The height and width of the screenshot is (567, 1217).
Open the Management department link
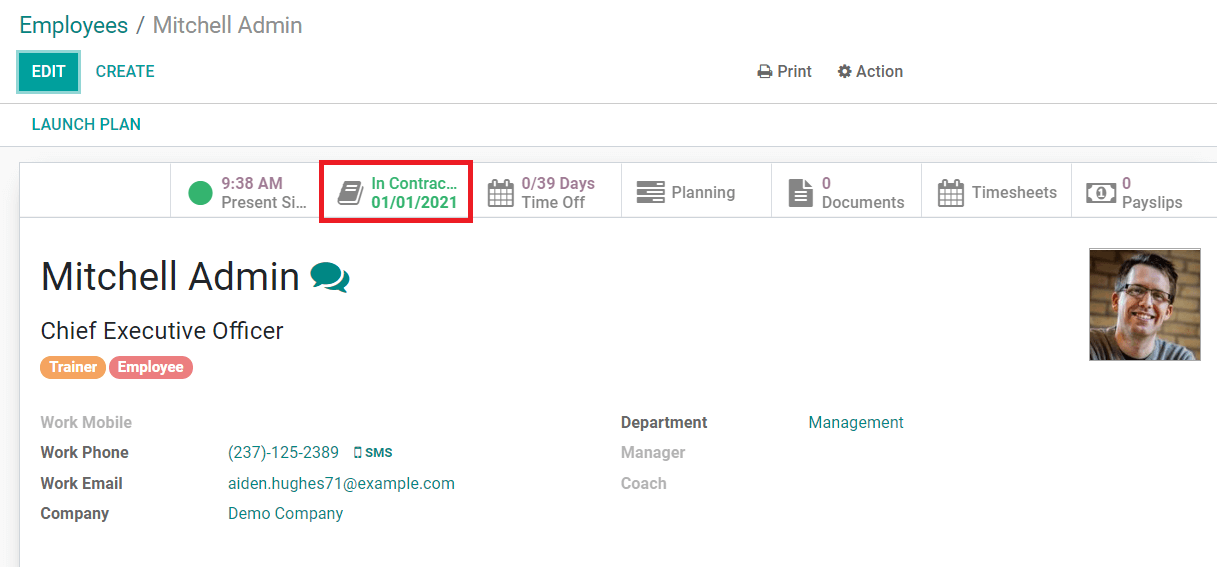pos(856,423)
